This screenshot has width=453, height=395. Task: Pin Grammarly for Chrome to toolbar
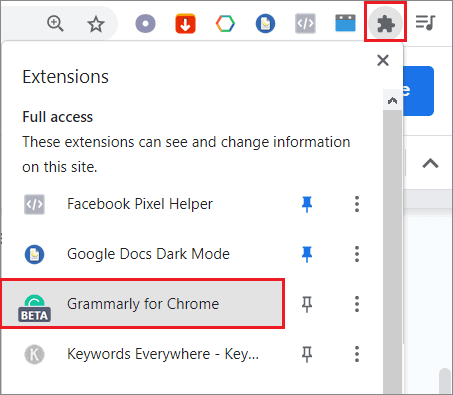(x=307, y=304)
